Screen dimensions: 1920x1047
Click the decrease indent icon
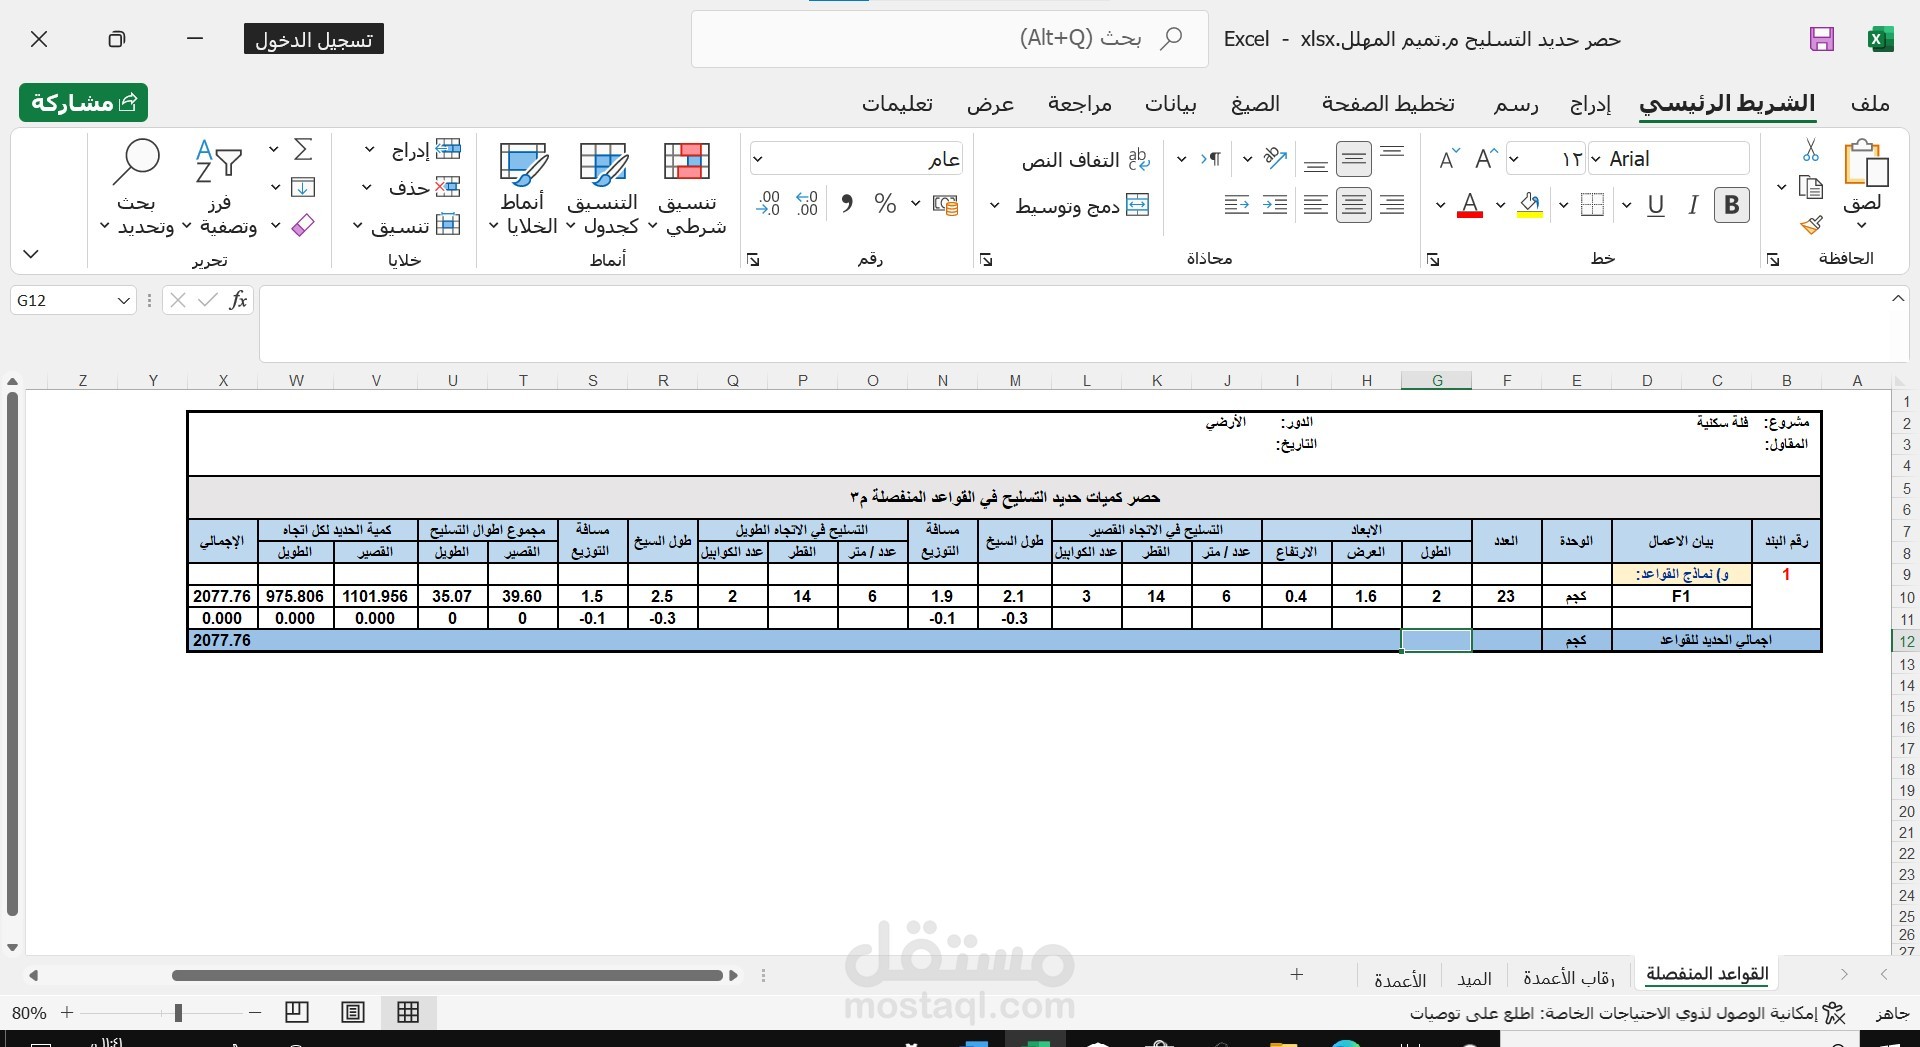point(1275,205)
